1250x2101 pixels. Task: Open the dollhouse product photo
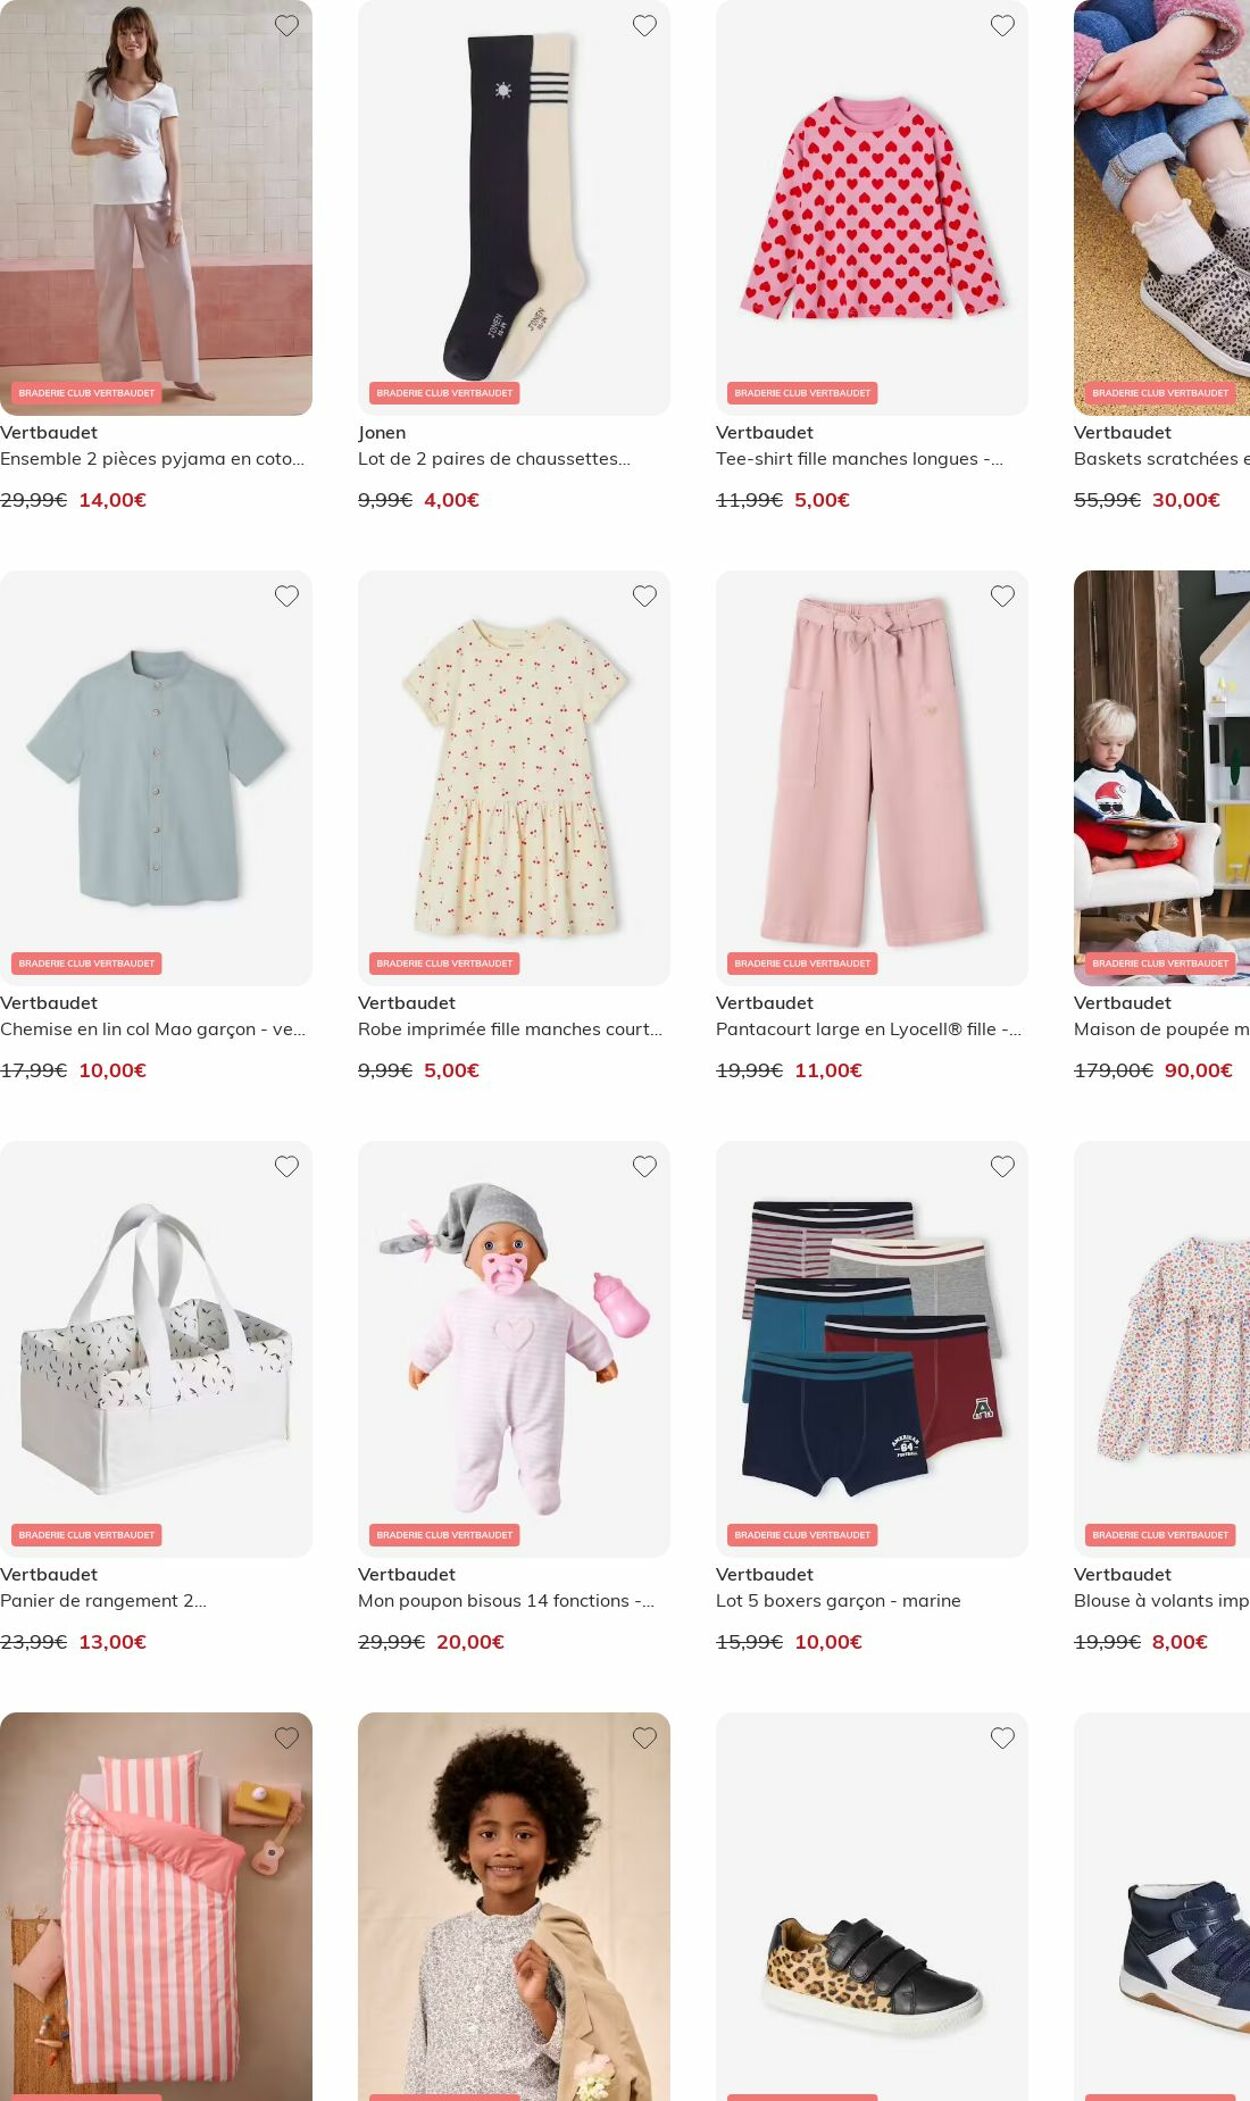click(x=1162, y=778)
